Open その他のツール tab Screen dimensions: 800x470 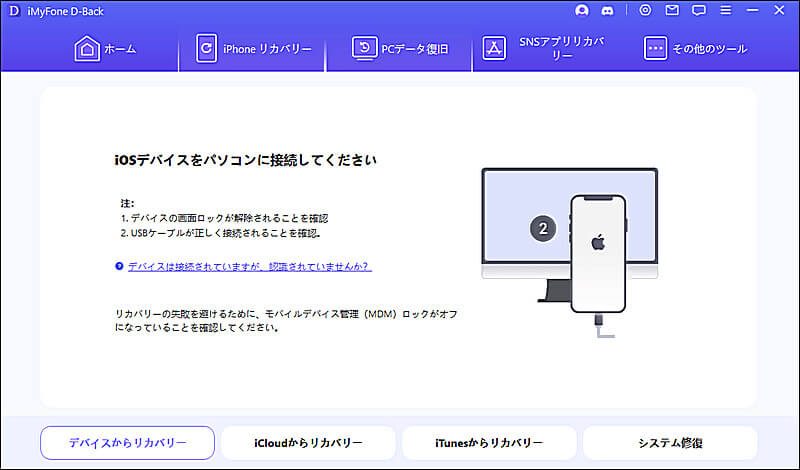(695, 49)
